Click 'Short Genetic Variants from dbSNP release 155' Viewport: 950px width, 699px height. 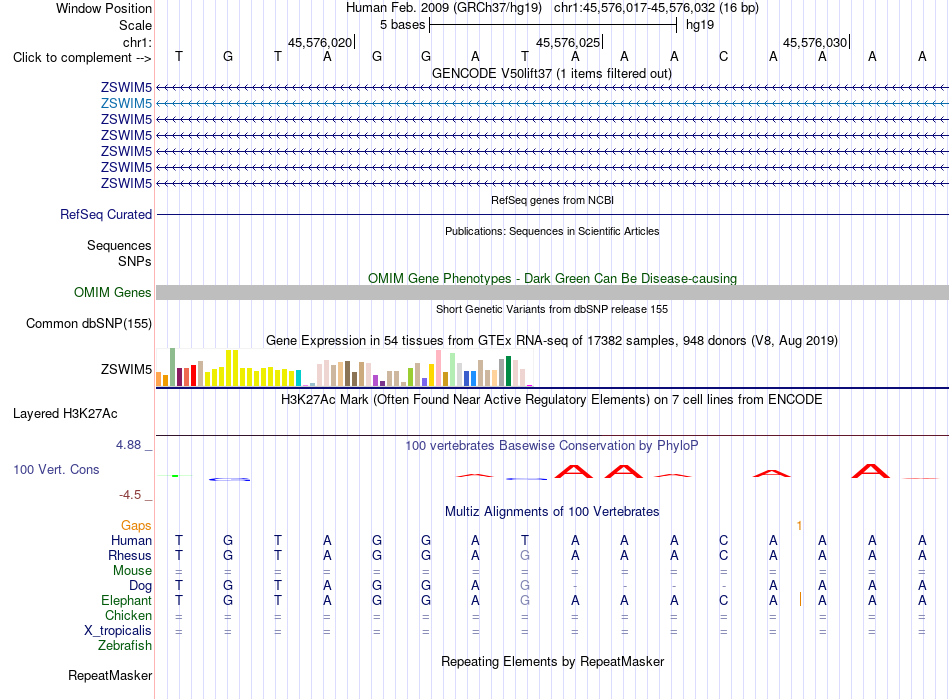tap(552, 310)
